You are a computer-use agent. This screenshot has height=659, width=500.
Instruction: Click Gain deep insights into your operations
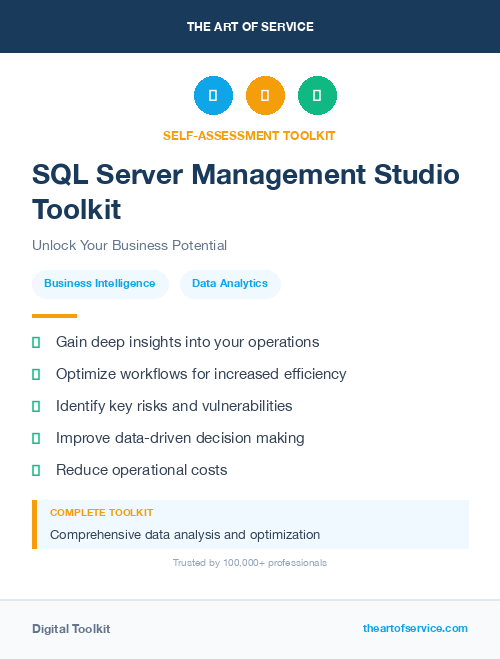point(187,342)
